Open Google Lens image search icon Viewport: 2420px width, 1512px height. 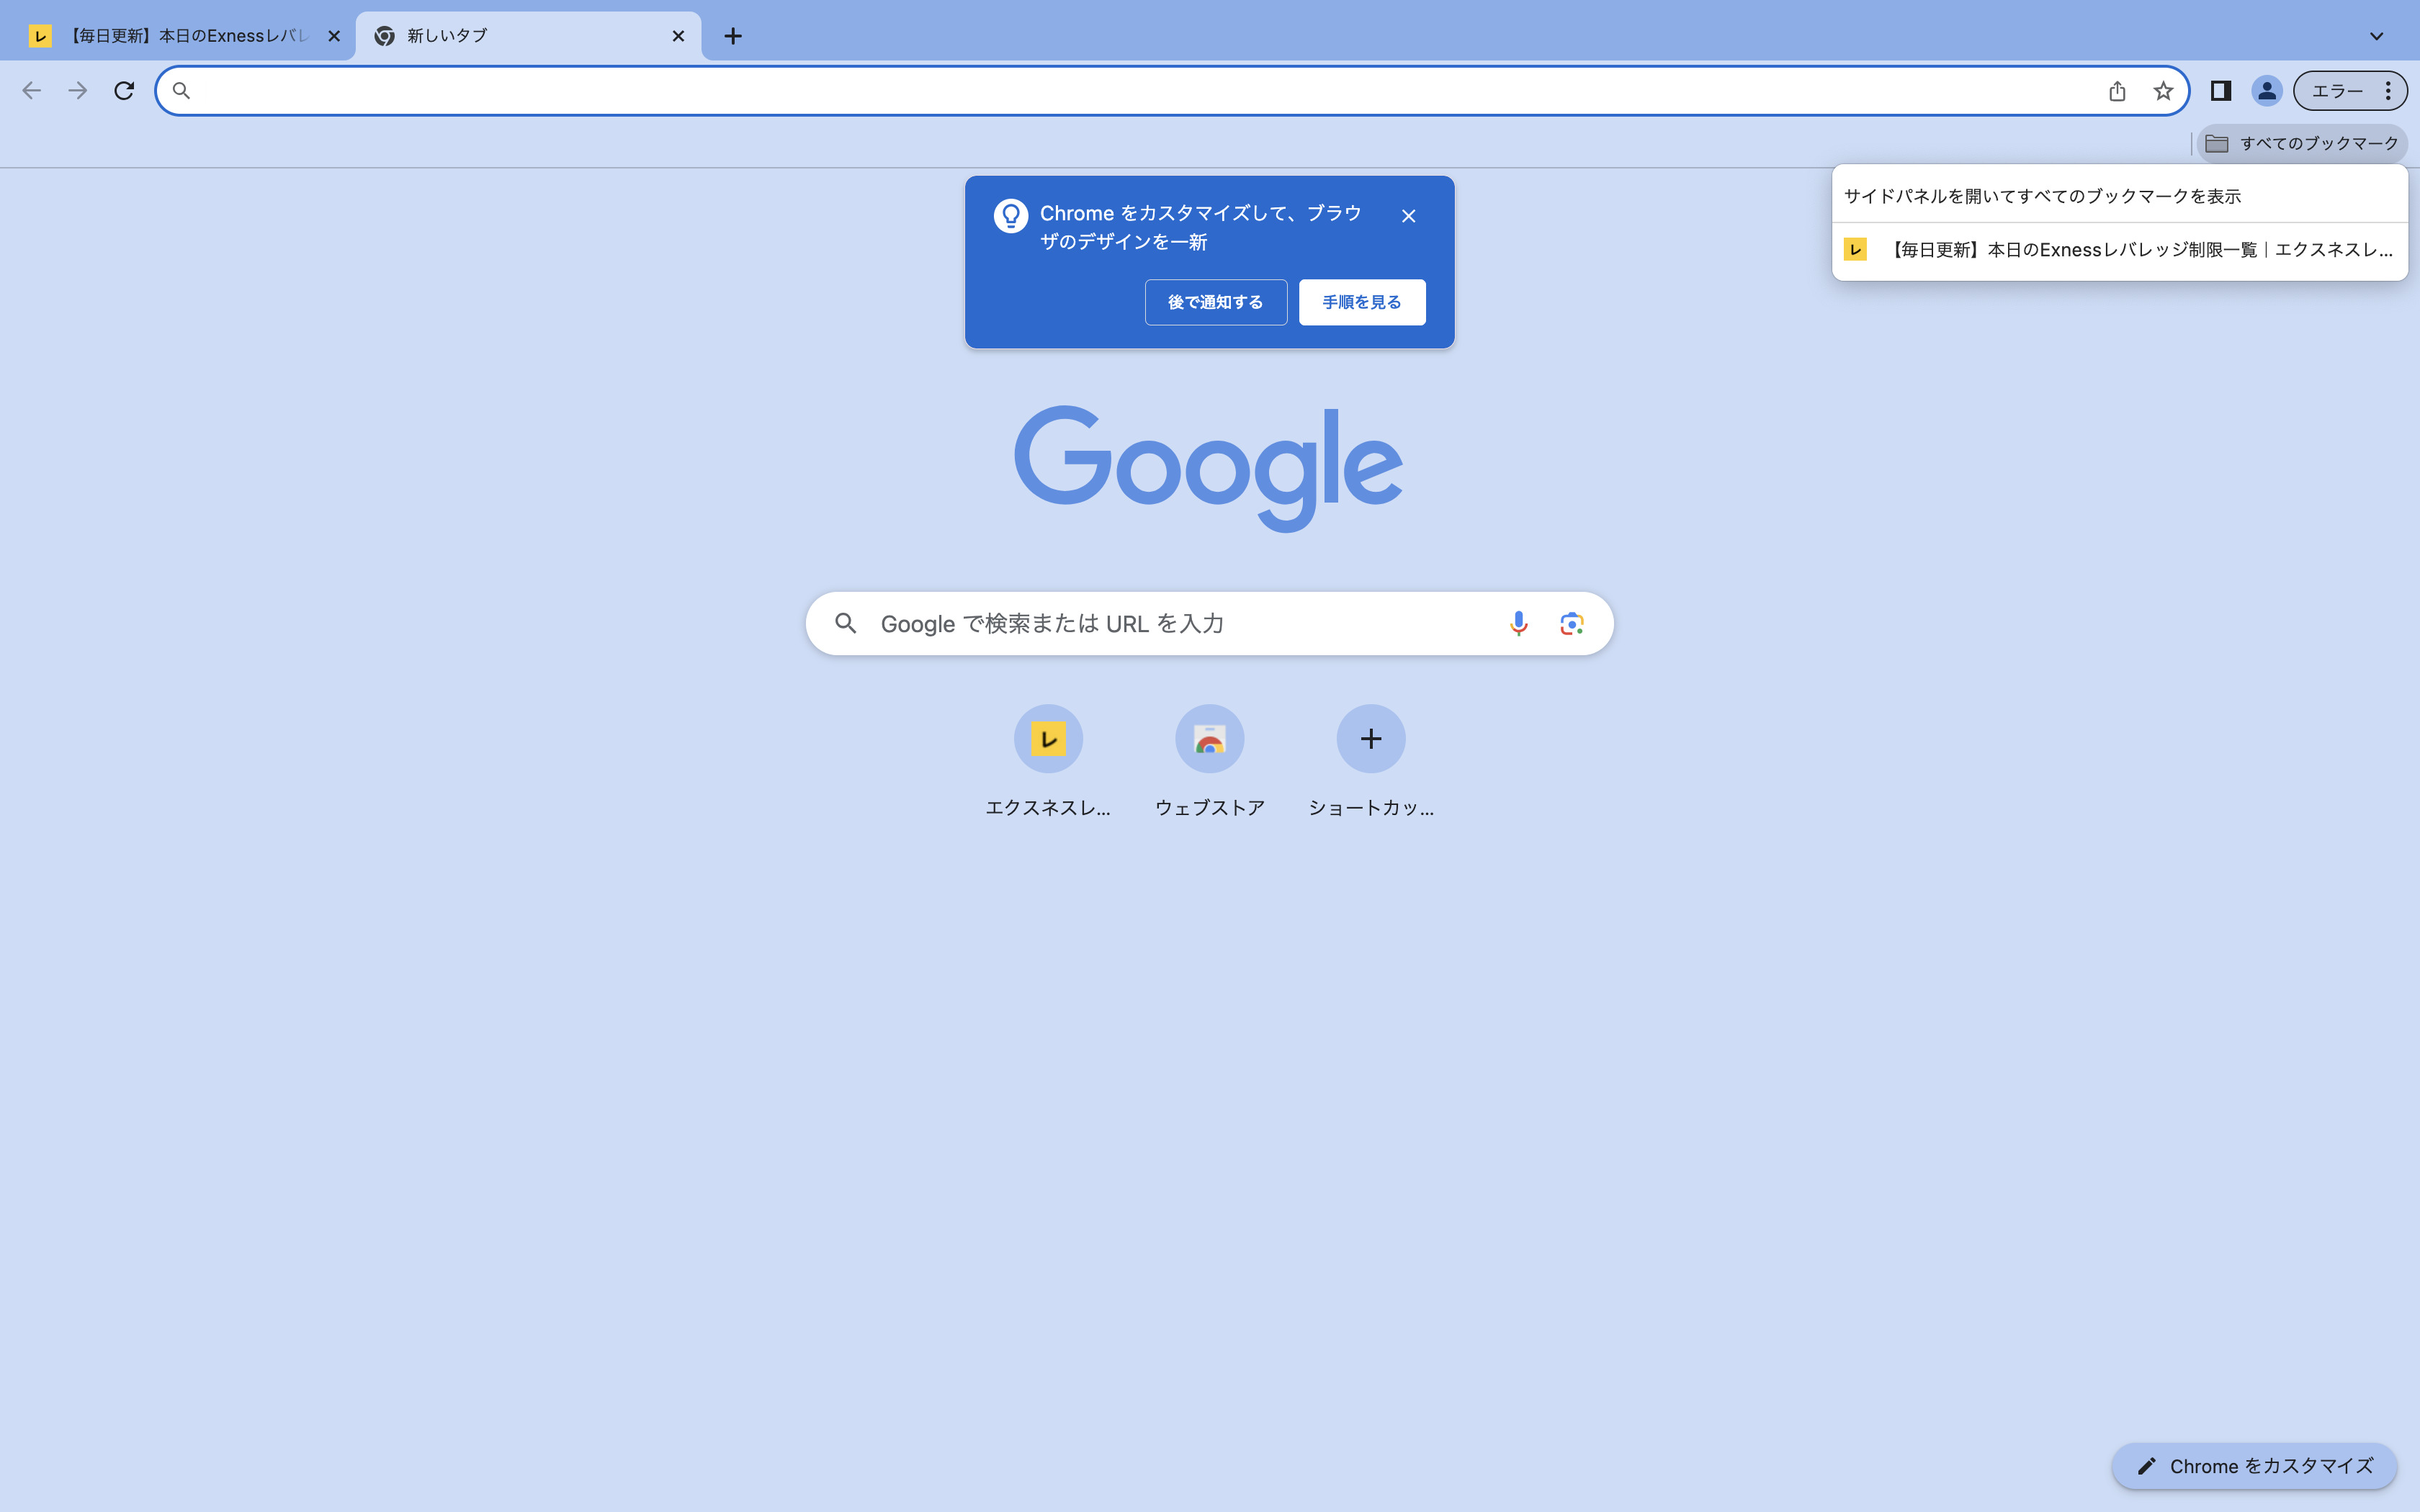[x=1571, y=624]
